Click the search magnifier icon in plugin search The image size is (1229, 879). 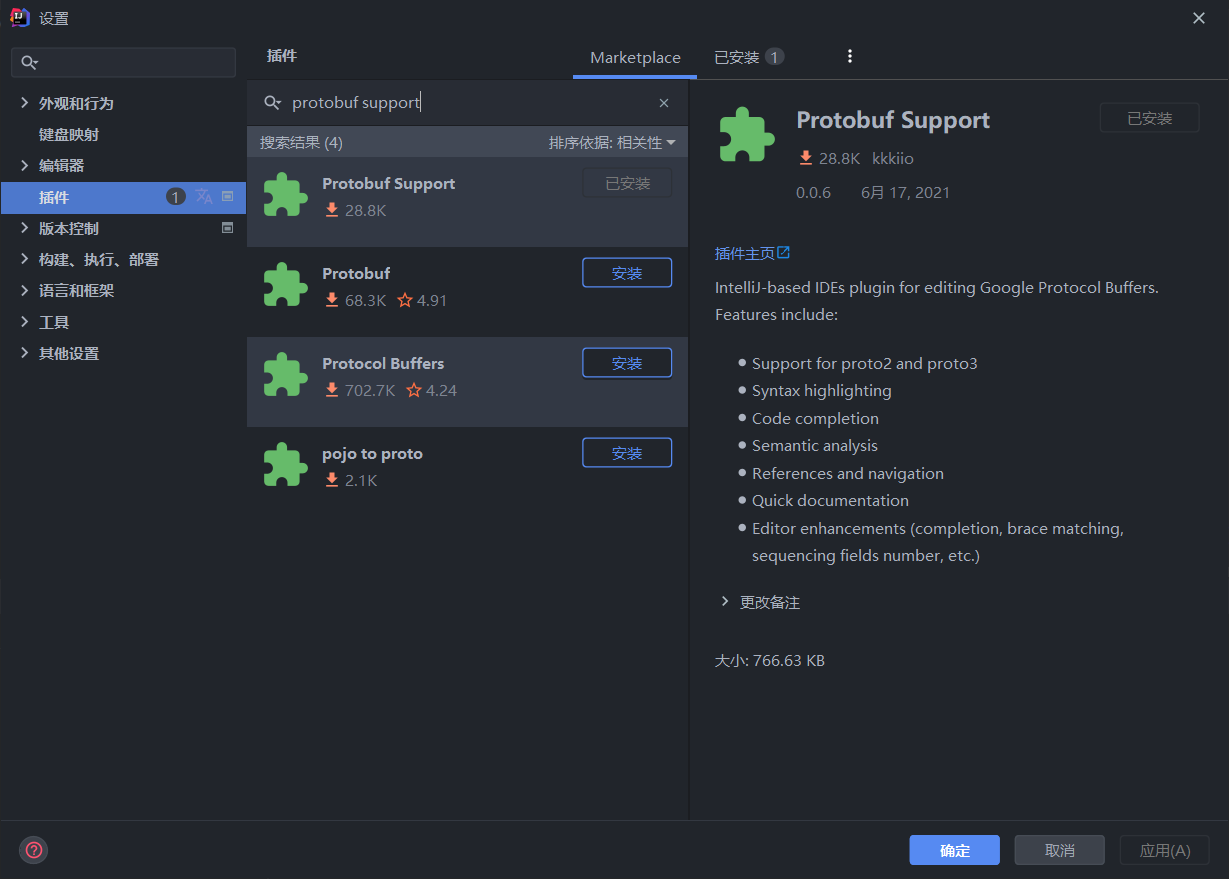tap(272, 103)
